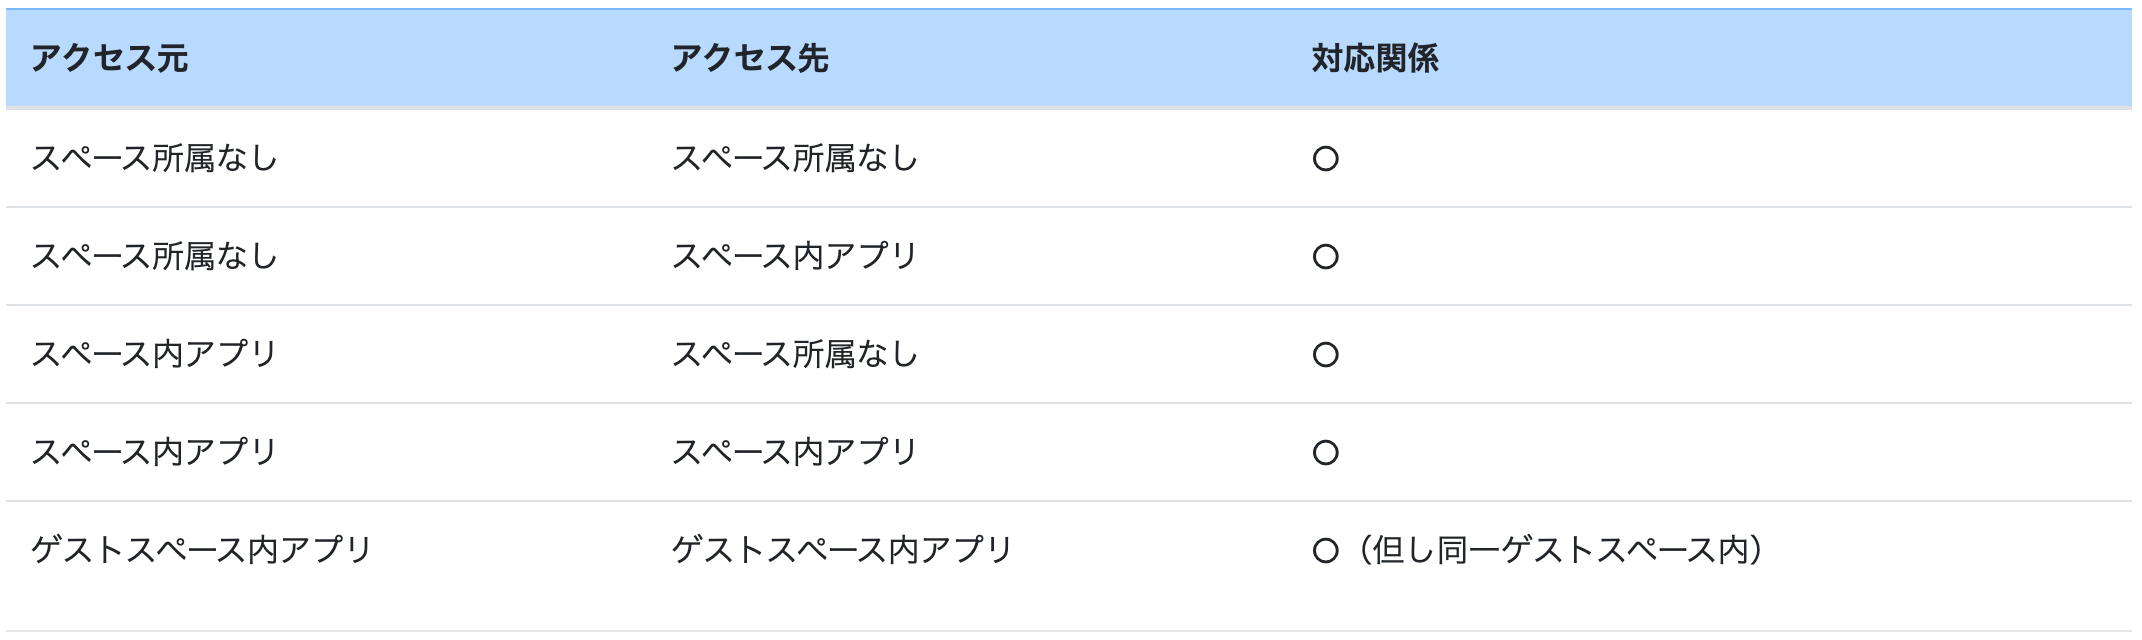The image size is (2142, 640).
Task: Click the アクセス元 column header
Action: pos(109,59)
